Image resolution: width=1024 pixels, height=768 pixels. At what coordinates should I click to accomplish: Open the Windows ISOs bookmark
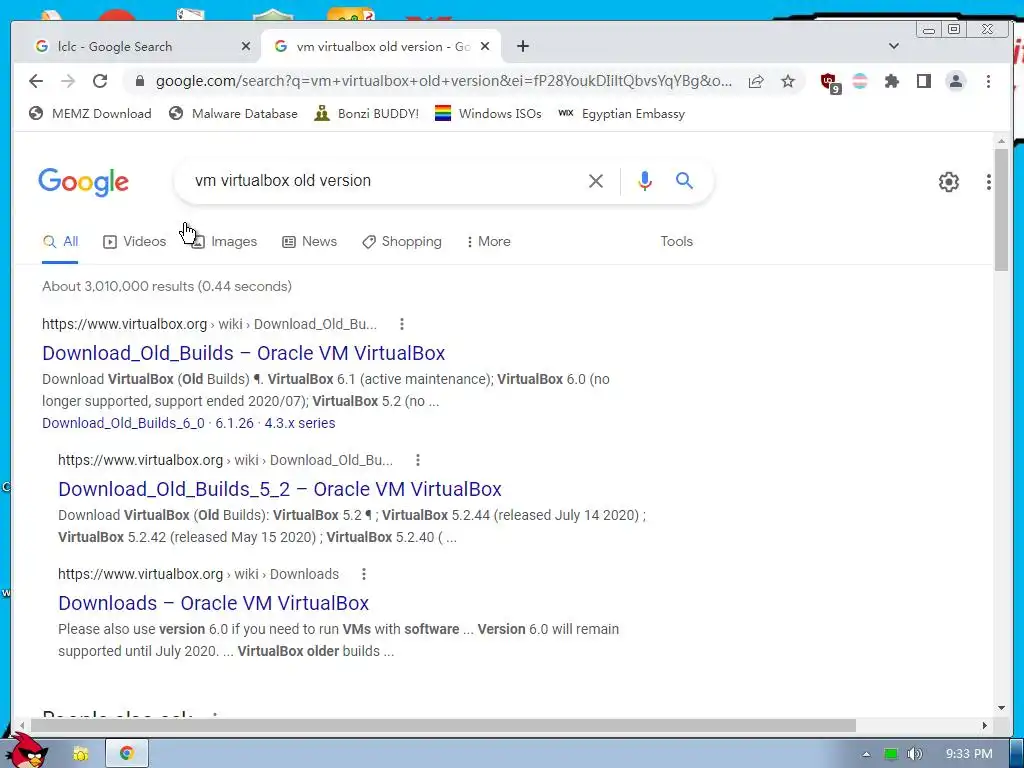[488, 114]
